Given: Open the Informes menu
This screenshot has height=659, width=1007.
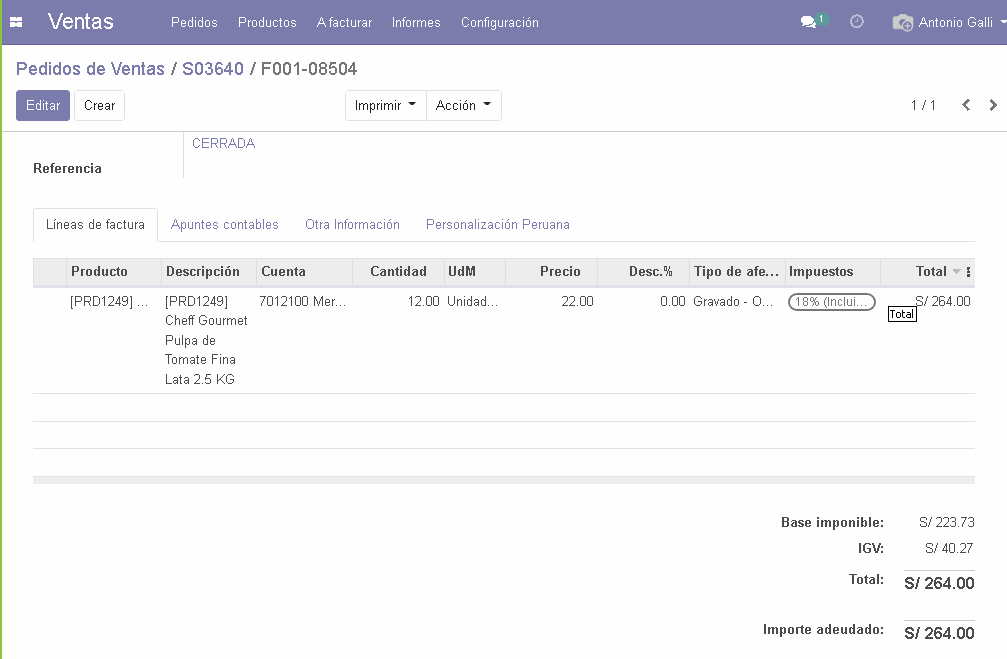Looking at the screenshot, I should [416, 22].
